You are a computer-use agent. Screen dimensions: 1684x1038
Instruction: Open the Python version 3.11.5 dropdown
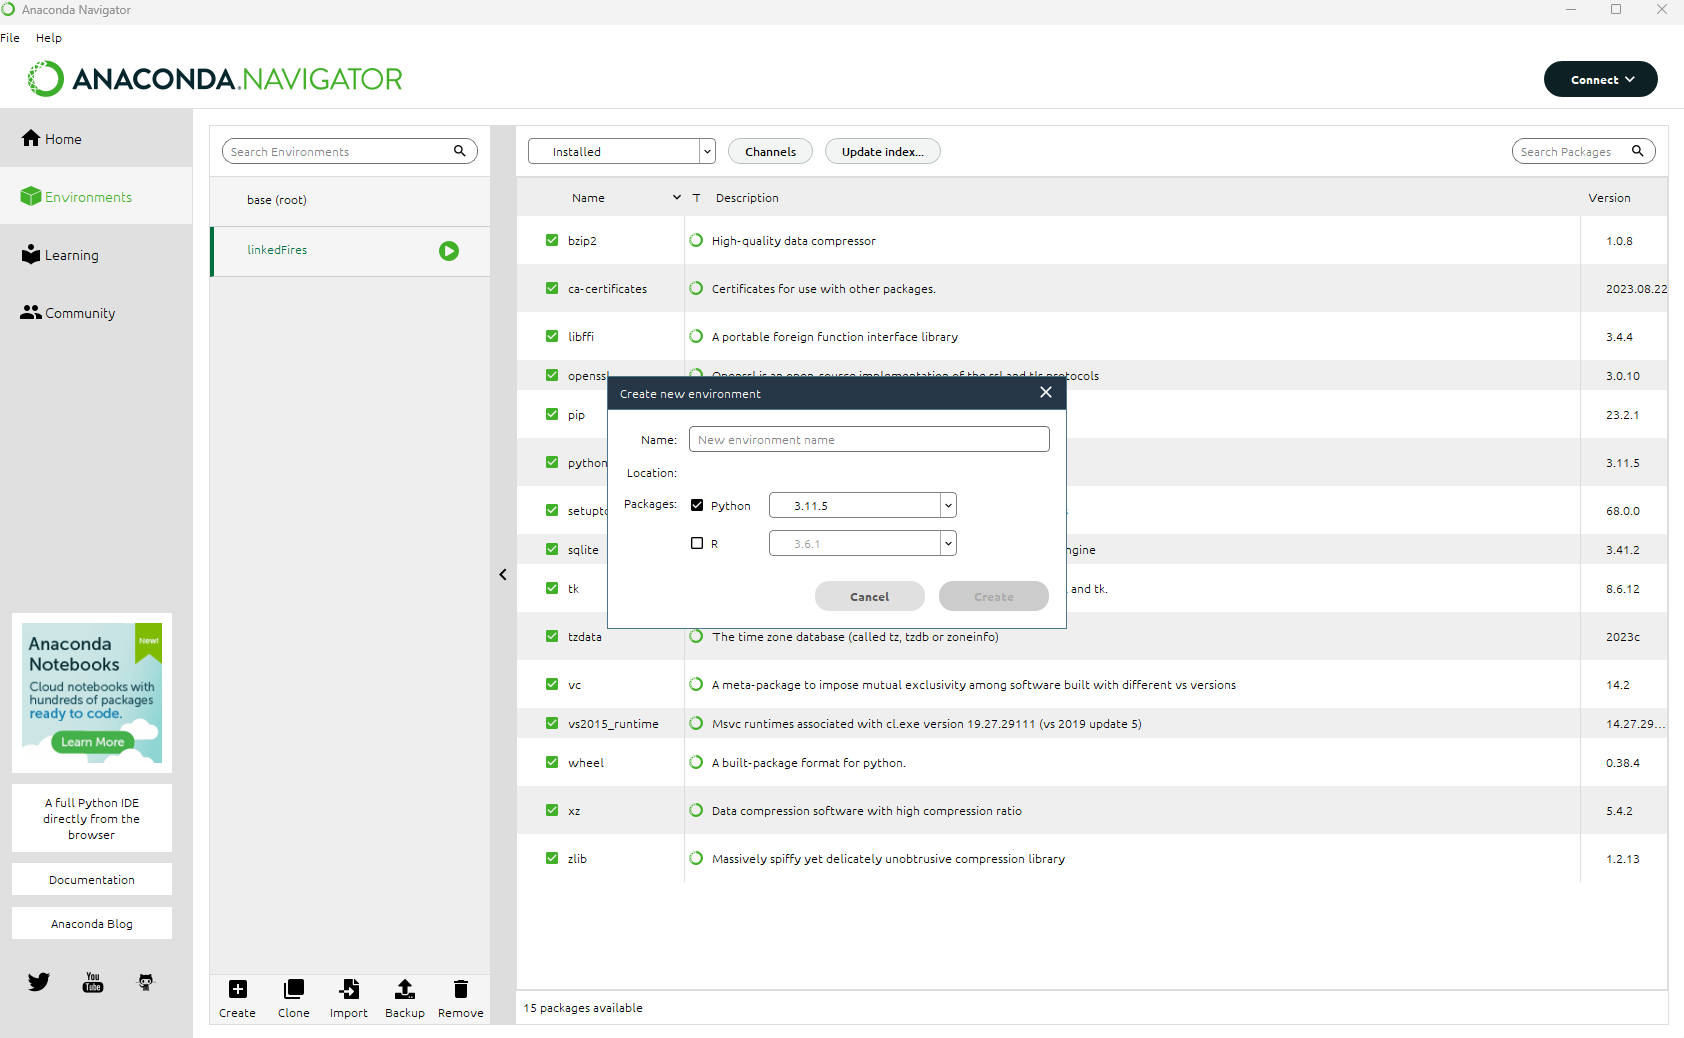[863, 505]
